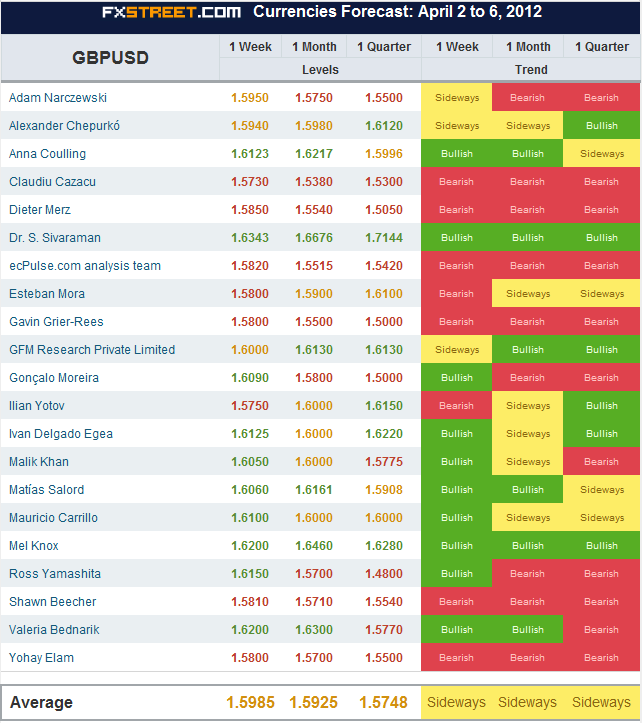Click Valeria Bednarik's Bearish 1 Quarter trend cell
Image resolution: width=642 pixels, height=723 pixels.
coord(601,629)
